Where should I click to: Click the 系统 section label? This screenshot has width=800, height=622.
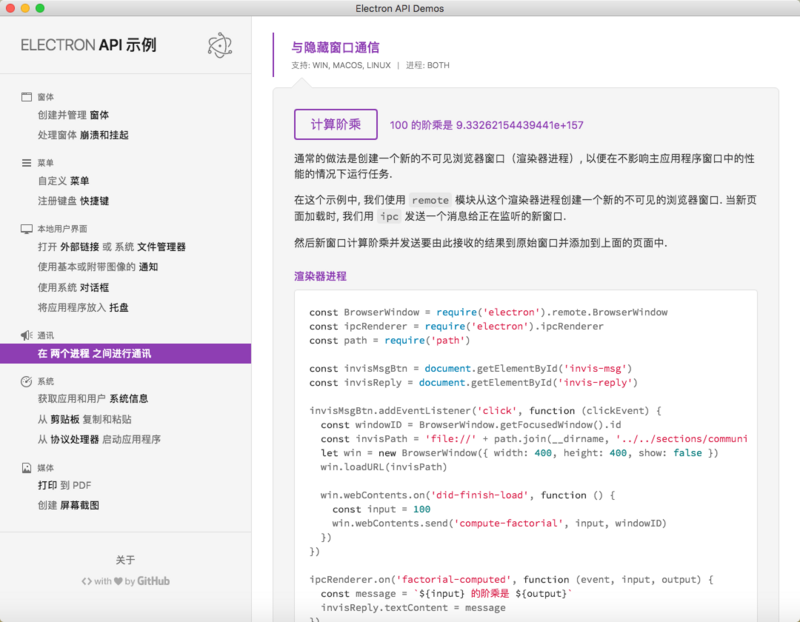[45, 381]
